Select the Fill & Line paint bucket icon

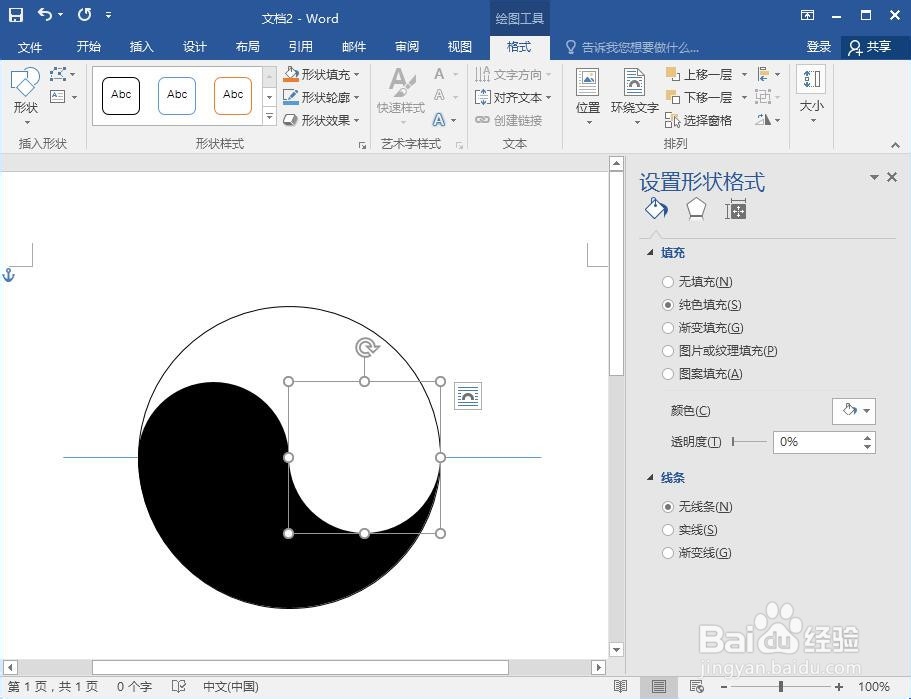coord(656,209)
